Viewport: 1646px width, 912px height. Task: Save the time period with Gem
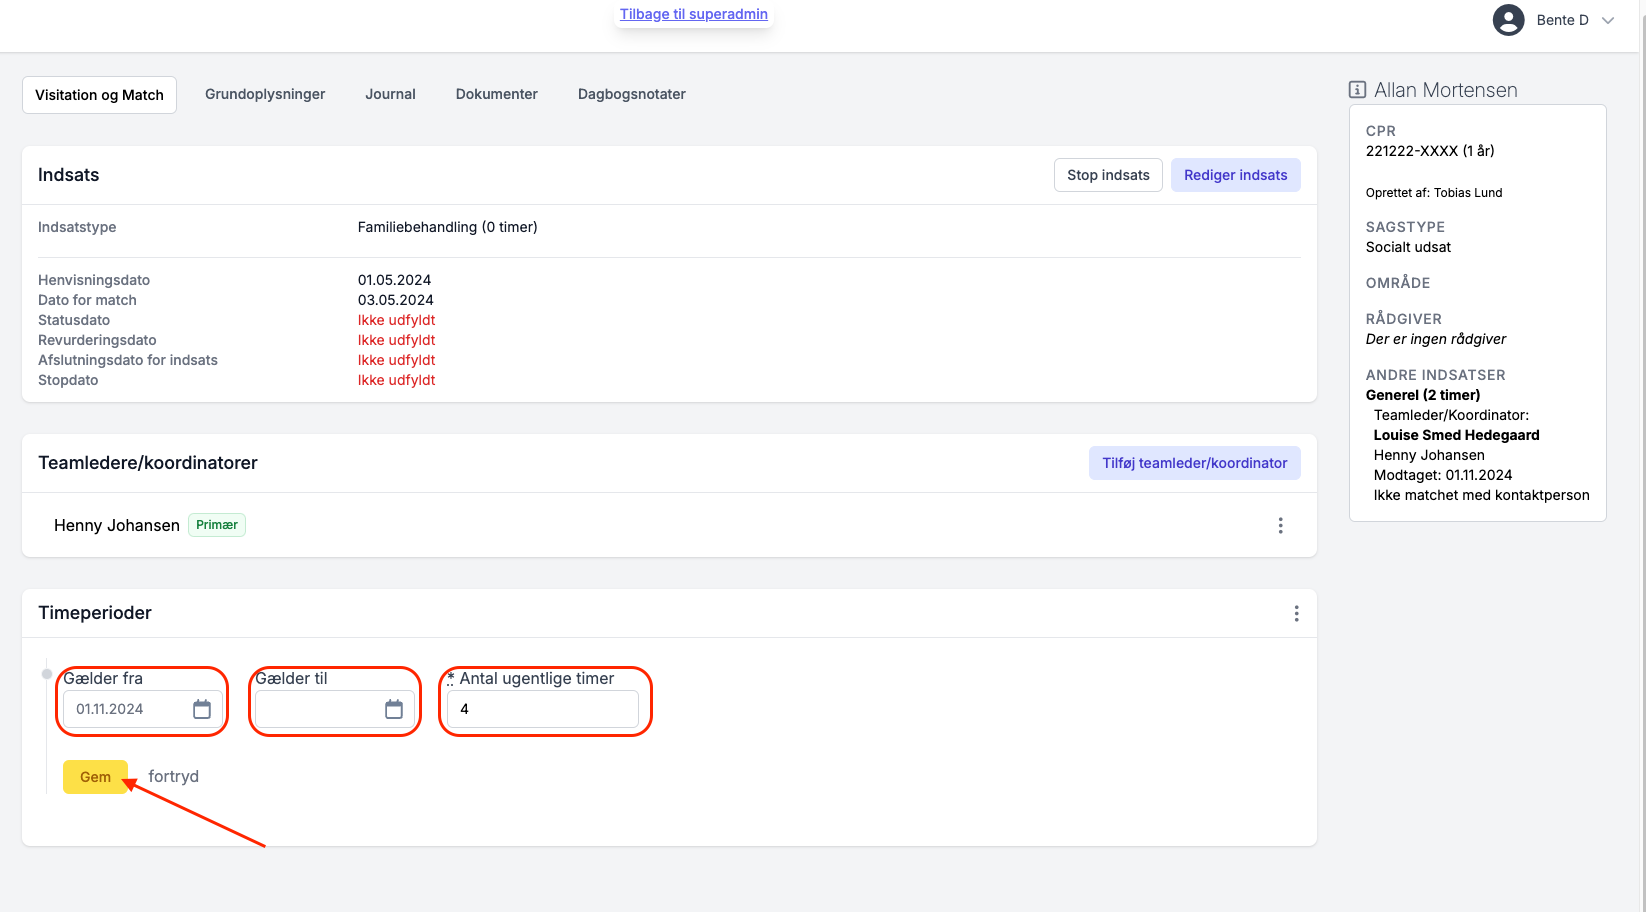[x=95, y=777]
